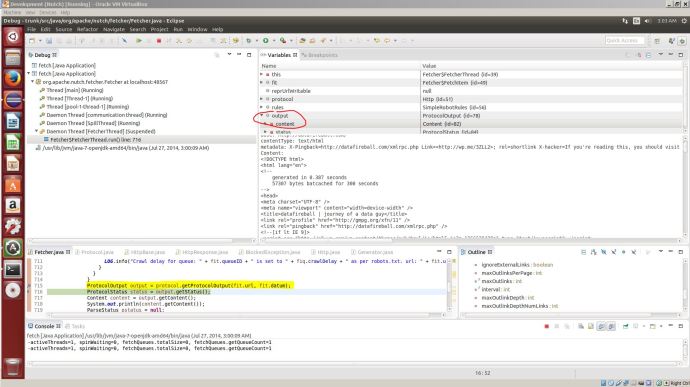The image size is (690, 387).
Task: Expand the 'protocol' variable node
Action: [262, 99]
